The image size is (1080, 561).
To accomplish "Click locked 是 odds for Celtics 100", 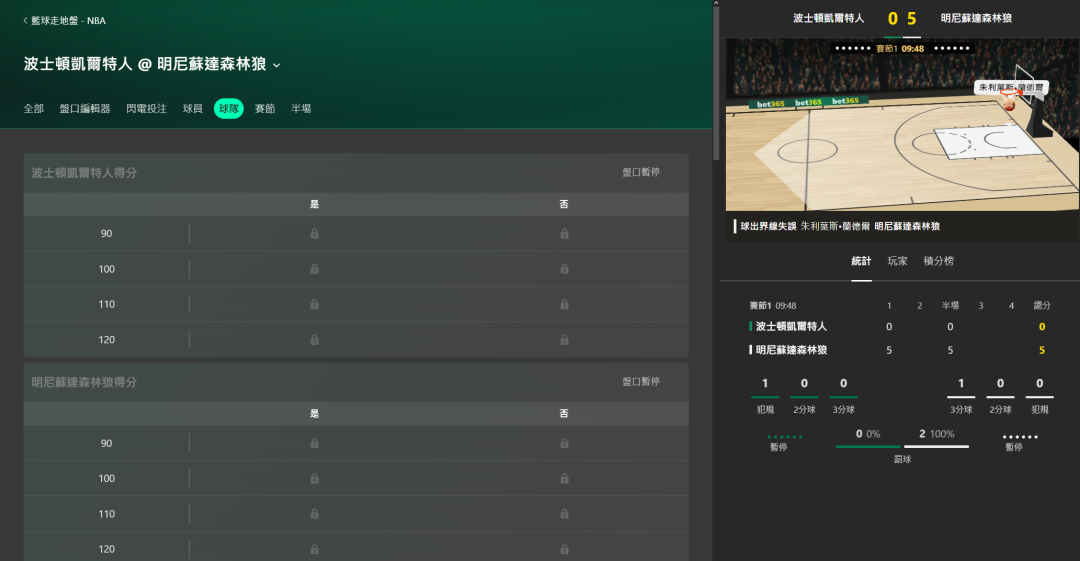I will click(314, 269).
